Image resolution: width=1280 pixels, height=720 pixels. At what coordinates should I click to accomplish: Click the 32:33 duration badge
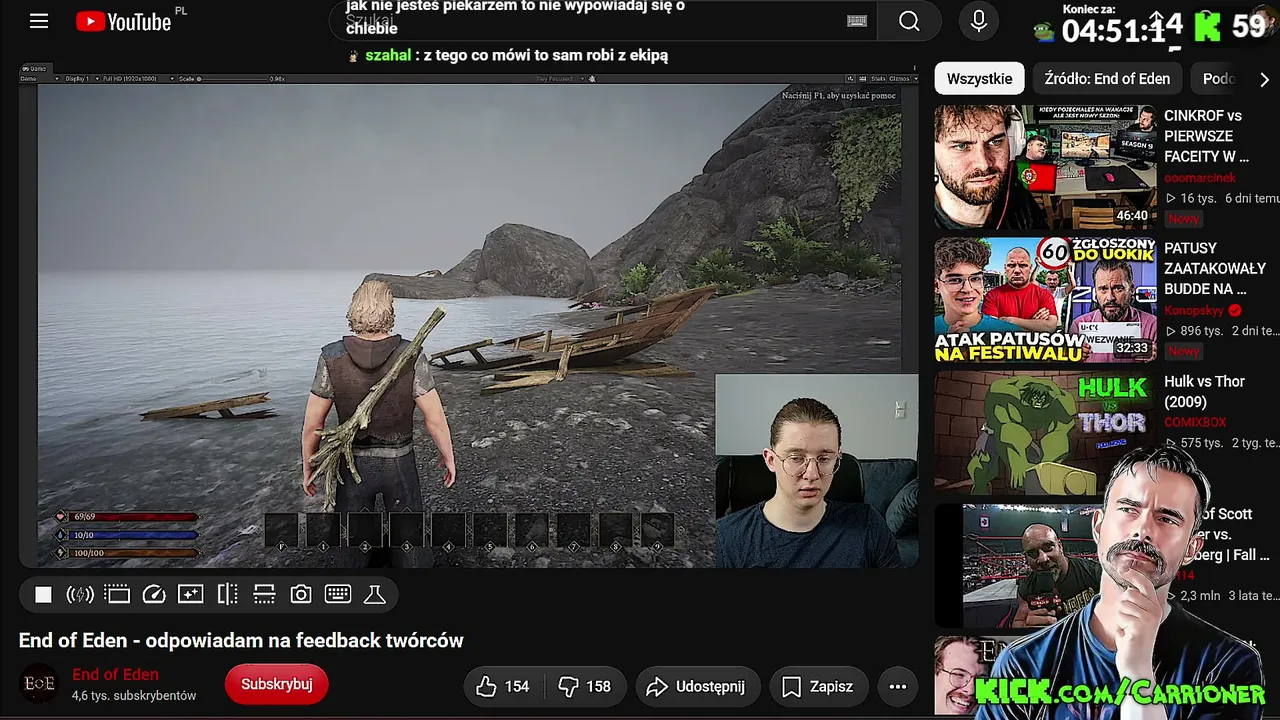(x=1132, y=348)
